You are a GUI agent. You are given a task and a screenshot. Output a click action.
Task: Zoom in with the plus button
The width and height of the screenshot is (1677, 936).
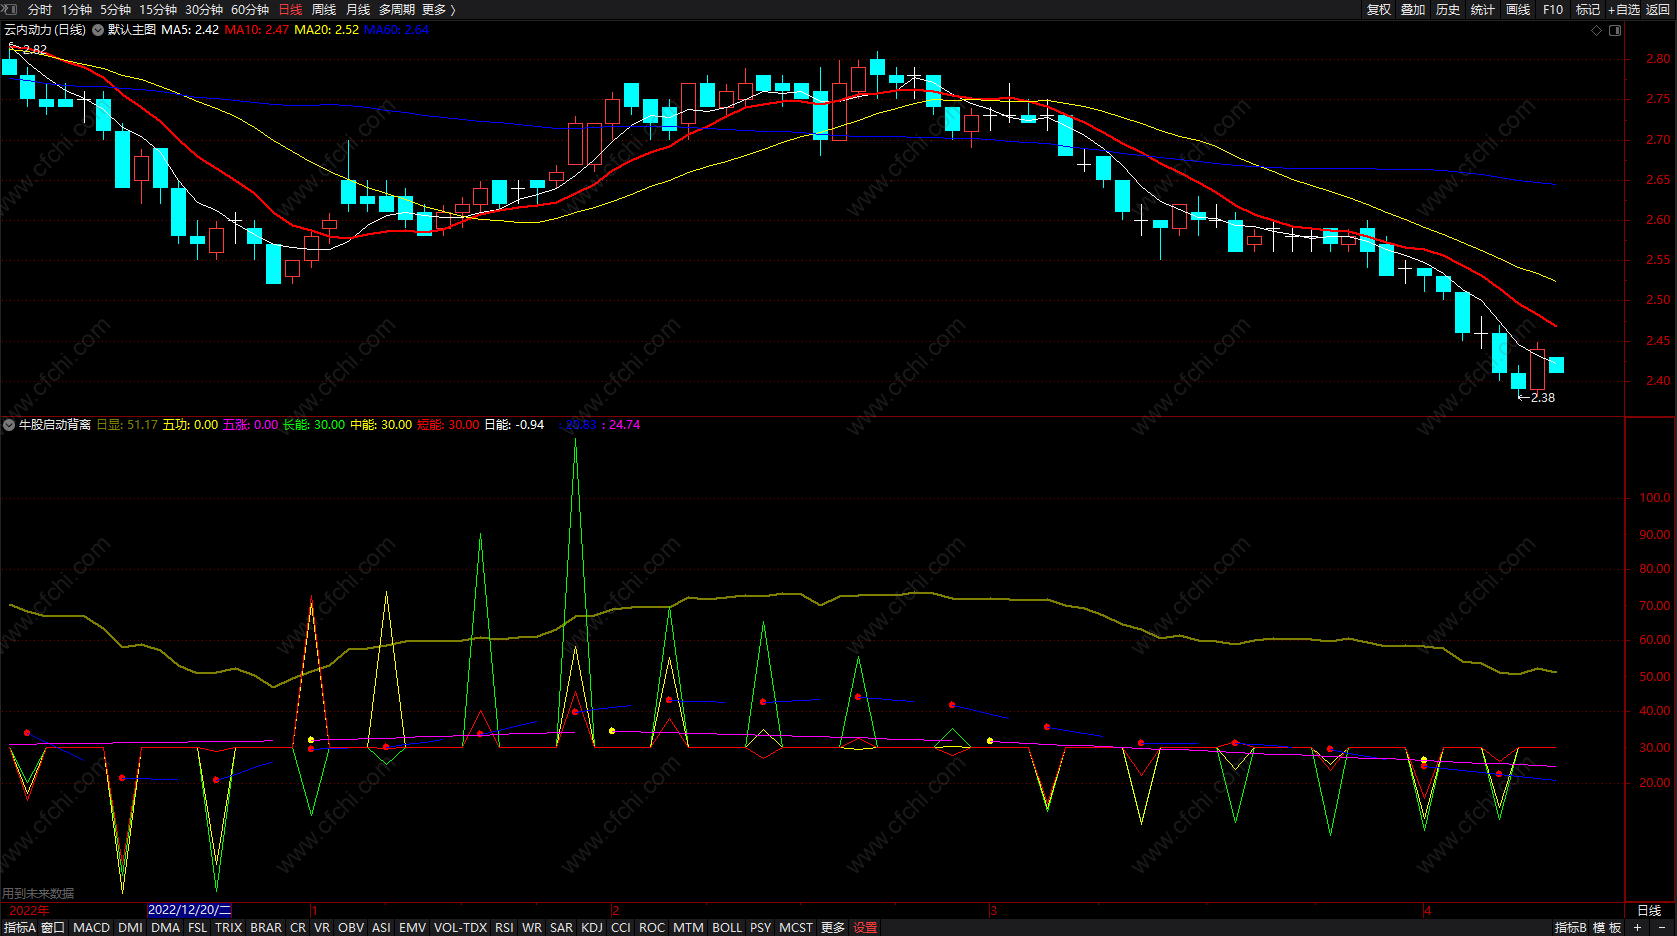(1637, 928)
